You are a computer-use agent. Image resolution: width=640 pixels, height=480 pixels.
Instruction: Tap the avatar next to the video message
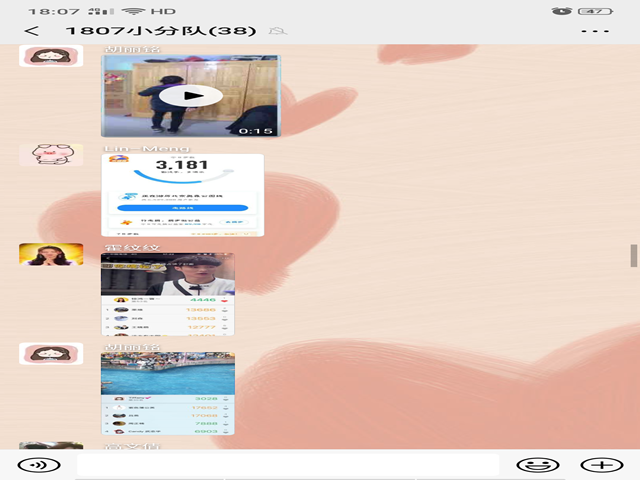tap(51, 56)
